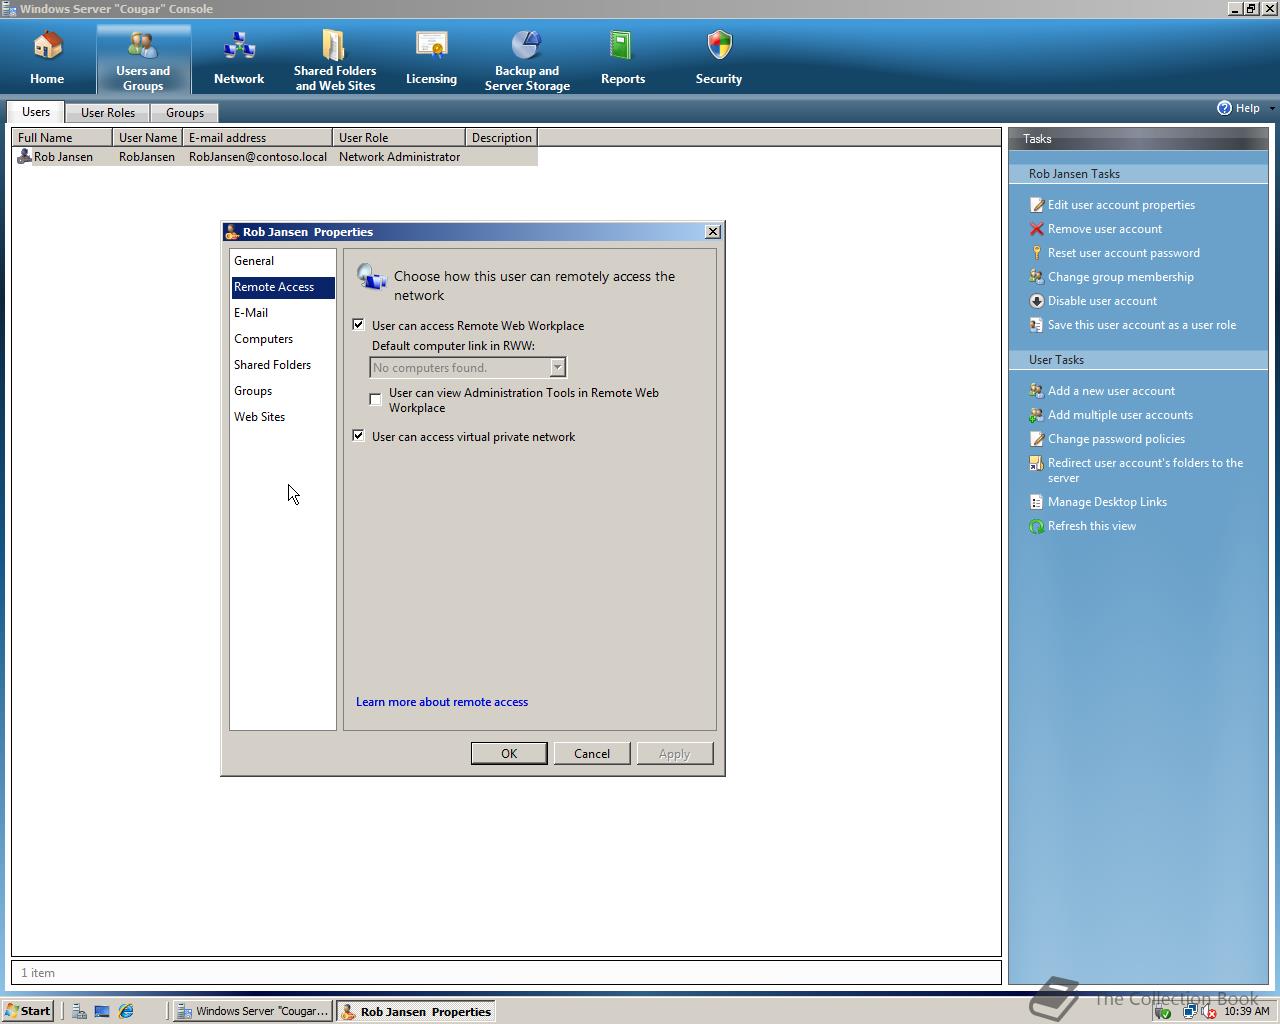Image resolution: width=1280 pixels, height=1024 pixels.
Task: Click the OK button
Action: [509, 753]
